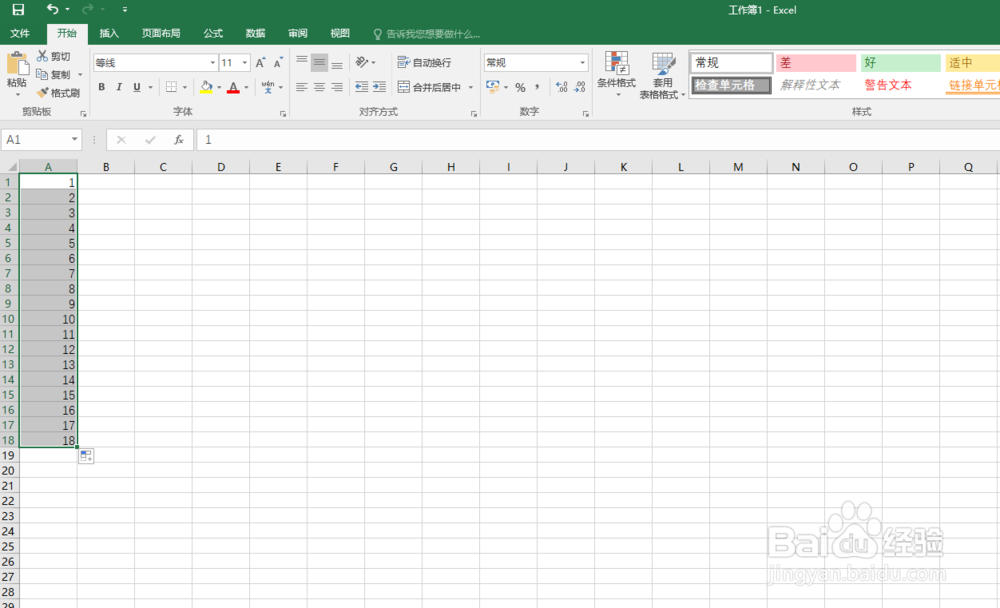Click Increase Decimal places icon
1000x608 pixels.
(561, 88)
